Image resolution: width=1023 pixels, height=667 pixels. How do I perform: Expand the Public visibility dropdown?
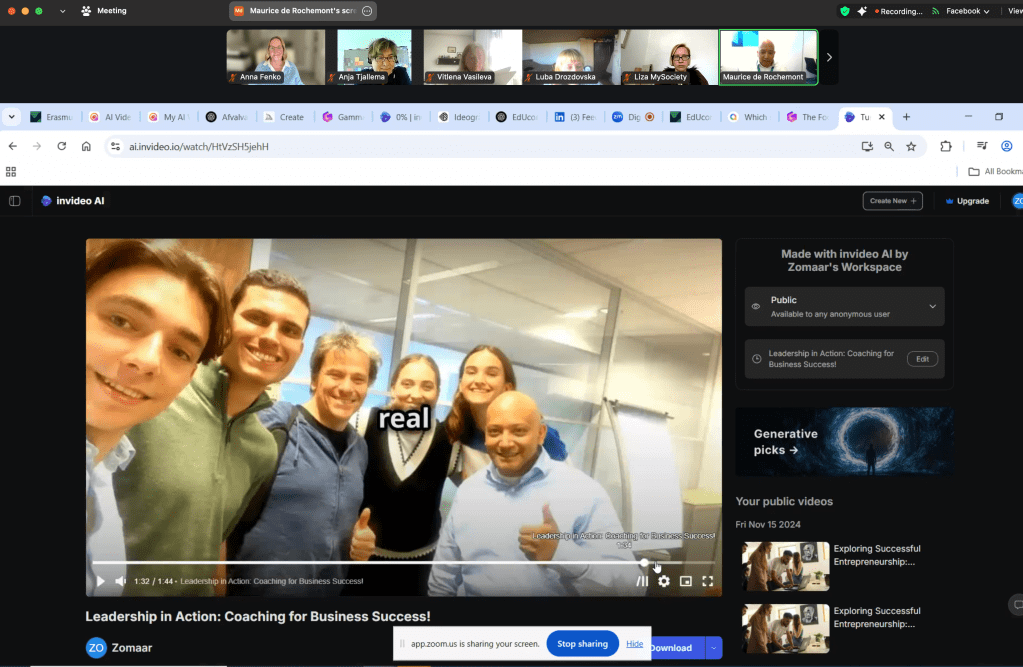click(x=932, y=307)
